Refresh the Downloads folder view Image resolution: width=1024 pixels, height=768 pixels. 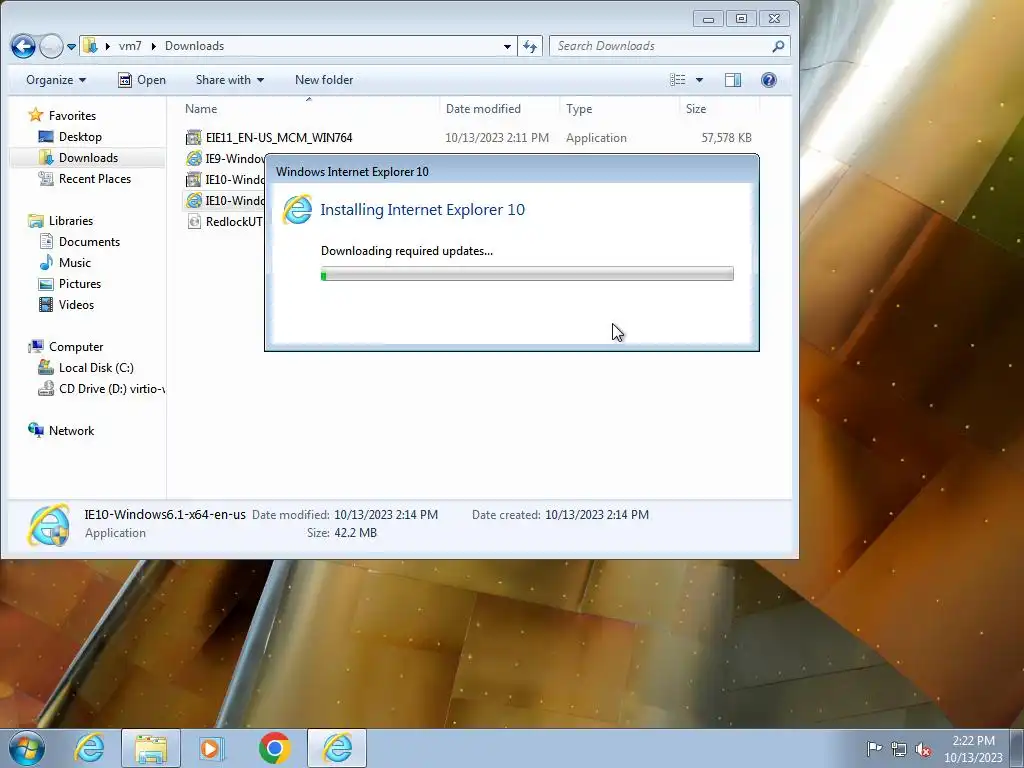pos(530,46)
